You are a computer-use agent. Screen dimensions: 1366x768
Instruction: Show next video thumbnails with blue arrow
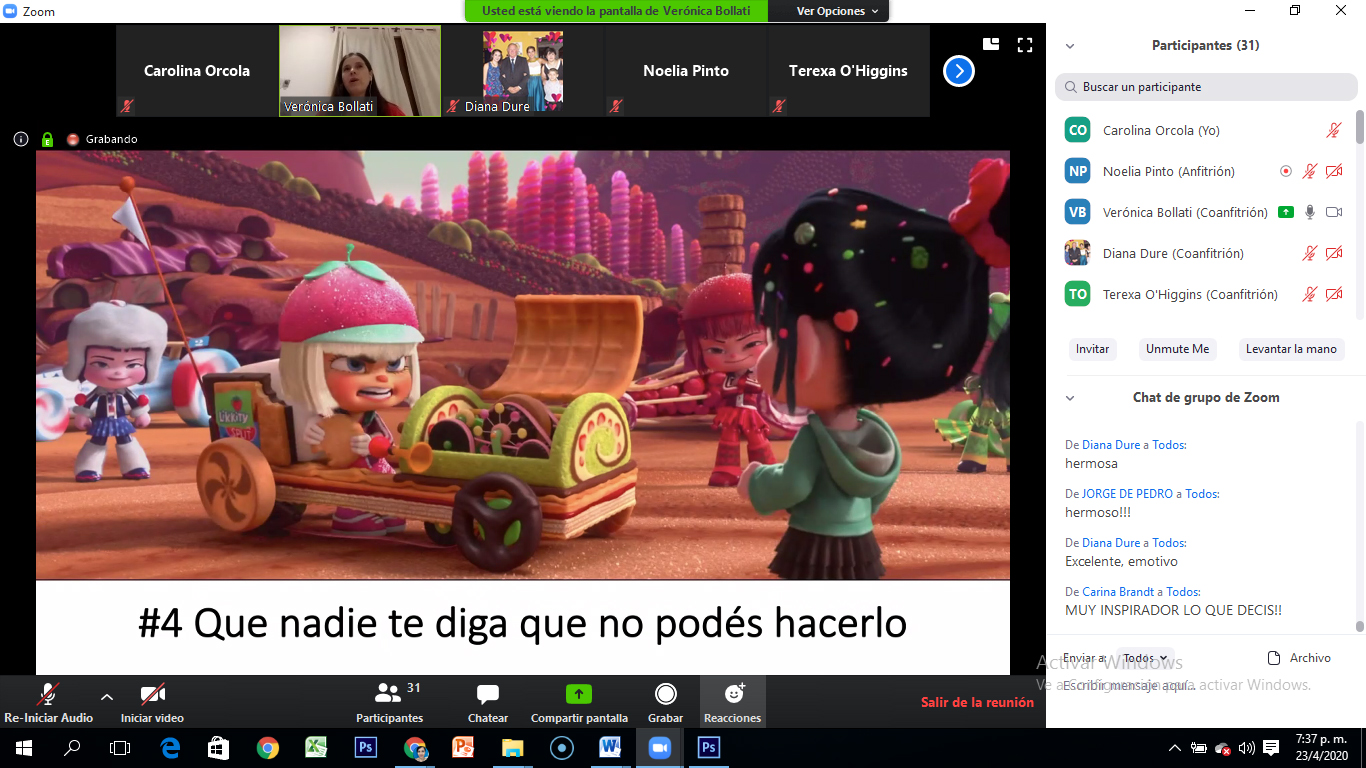click(x=958, y=71)
